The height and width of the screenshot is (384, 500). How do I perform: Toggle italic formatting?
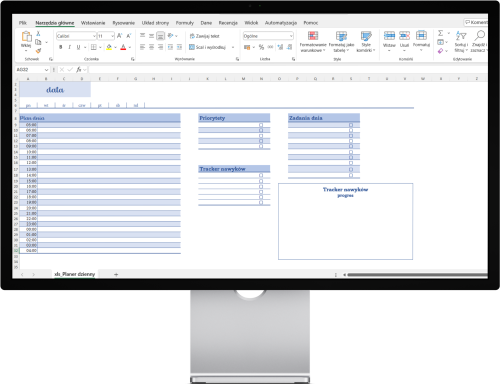(69, 47)
